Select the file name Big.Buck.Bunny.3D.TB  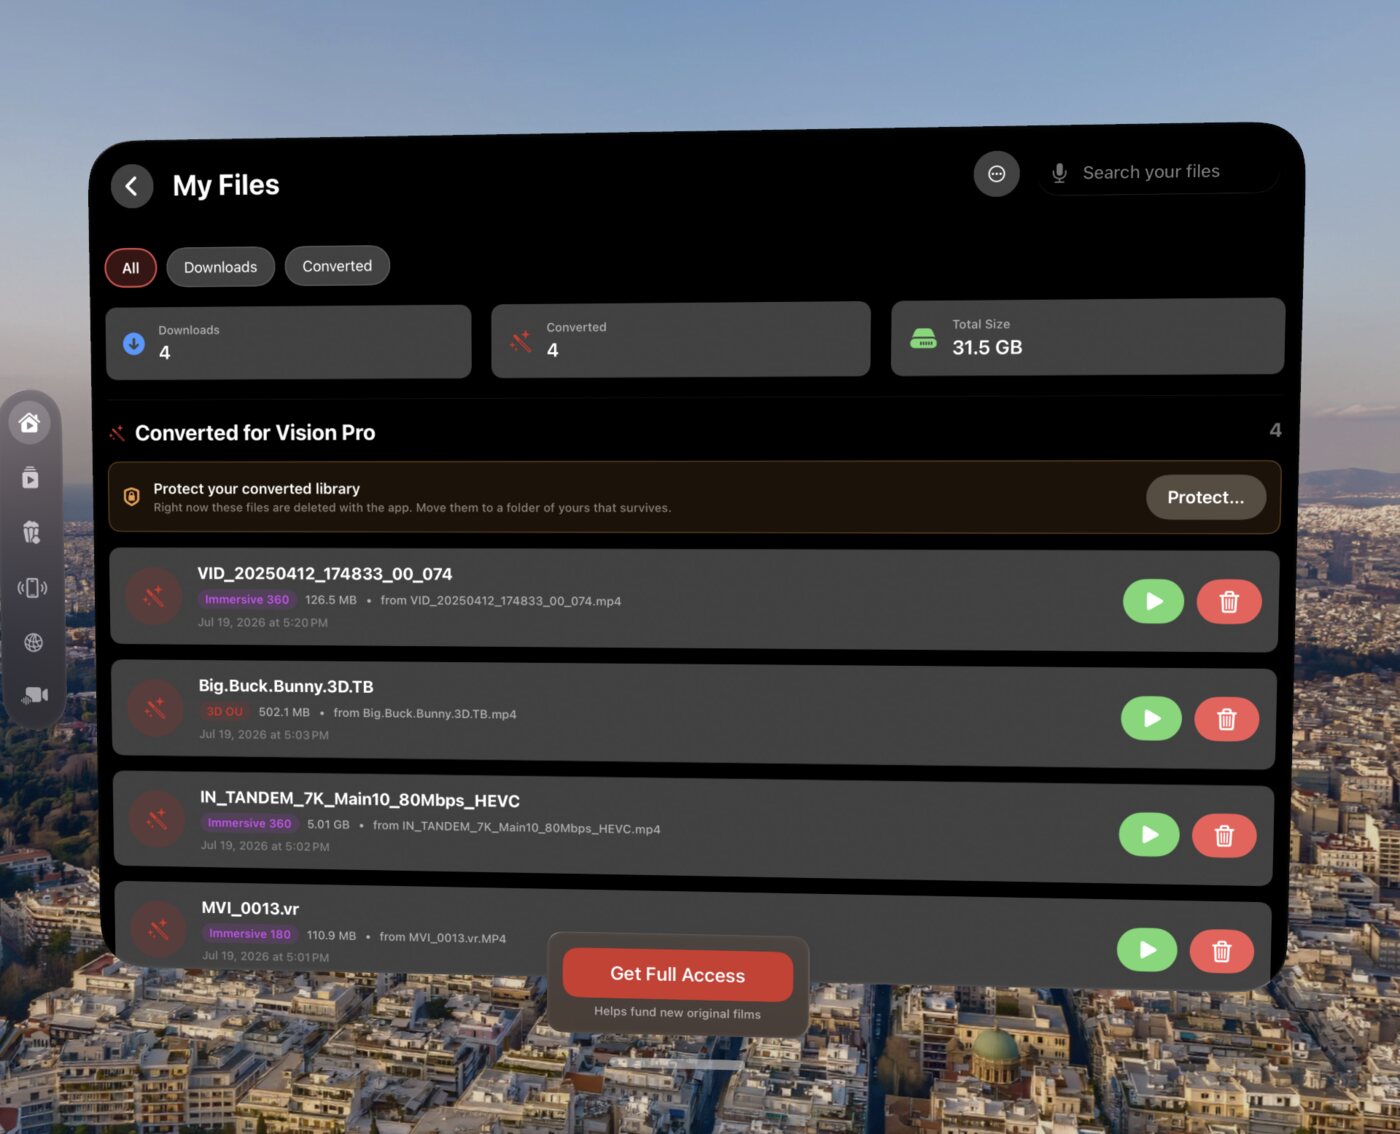286,686
